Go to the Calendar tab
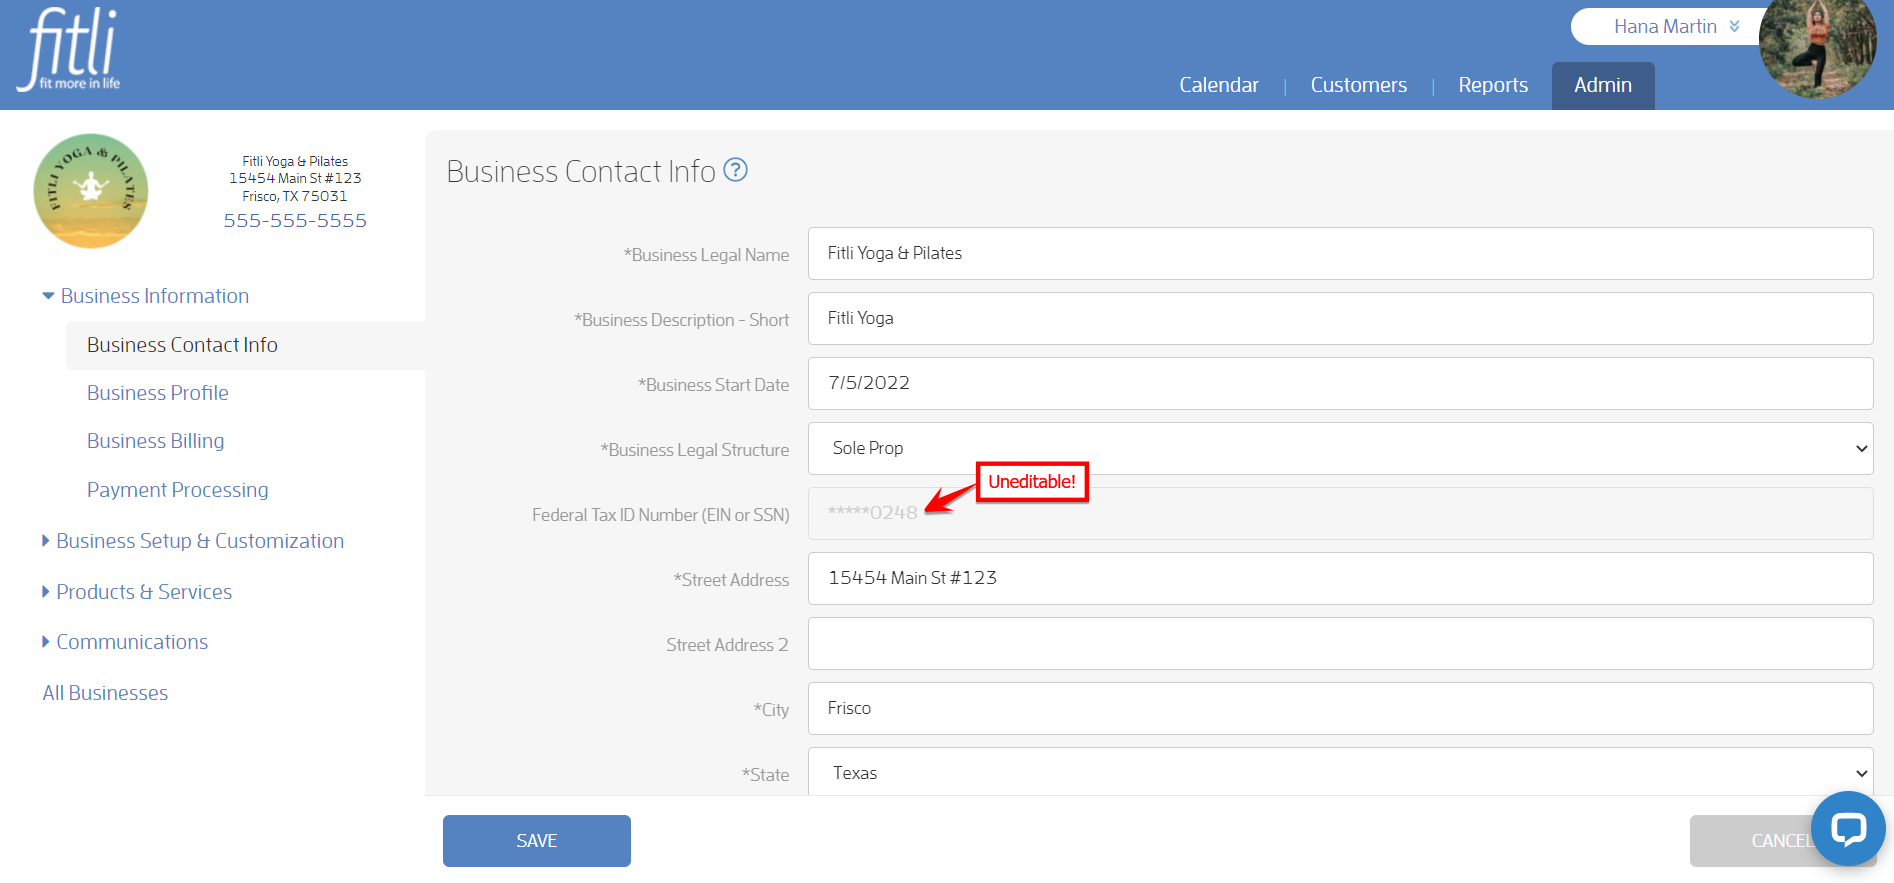1894x883 pixels. click(1218, 85)
